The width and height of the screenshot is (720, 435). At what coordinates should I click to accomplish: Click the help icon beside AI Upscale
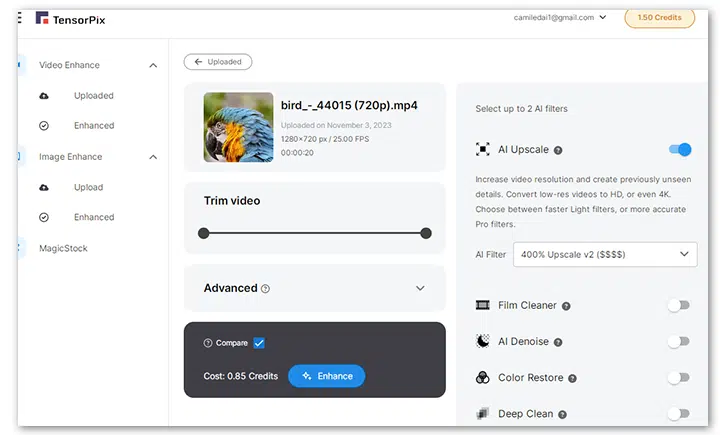558,151
